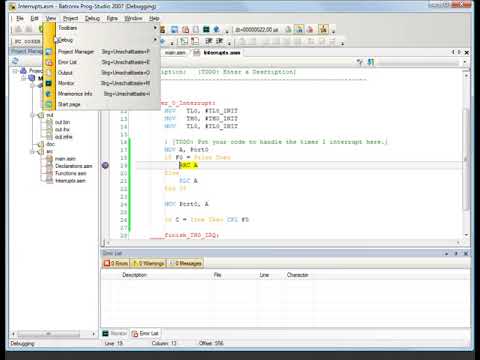Switch to the Monitor bottom tab
The height and width of the screenshot is (360, 480).
[115, 333]
